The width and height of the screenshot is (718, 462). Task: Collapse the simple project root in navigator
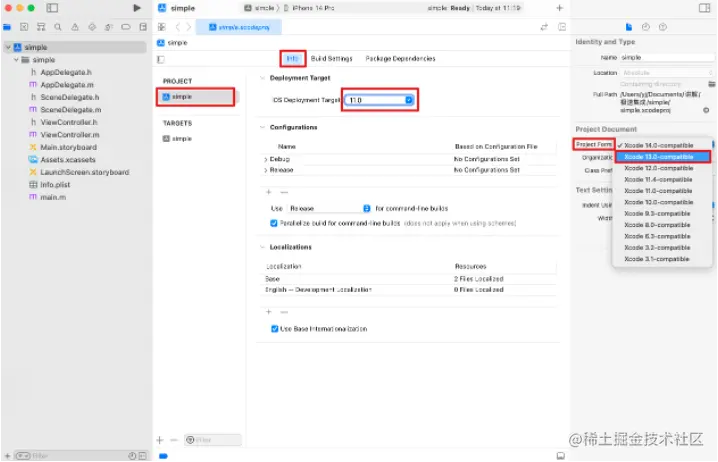tap(8, 47)
